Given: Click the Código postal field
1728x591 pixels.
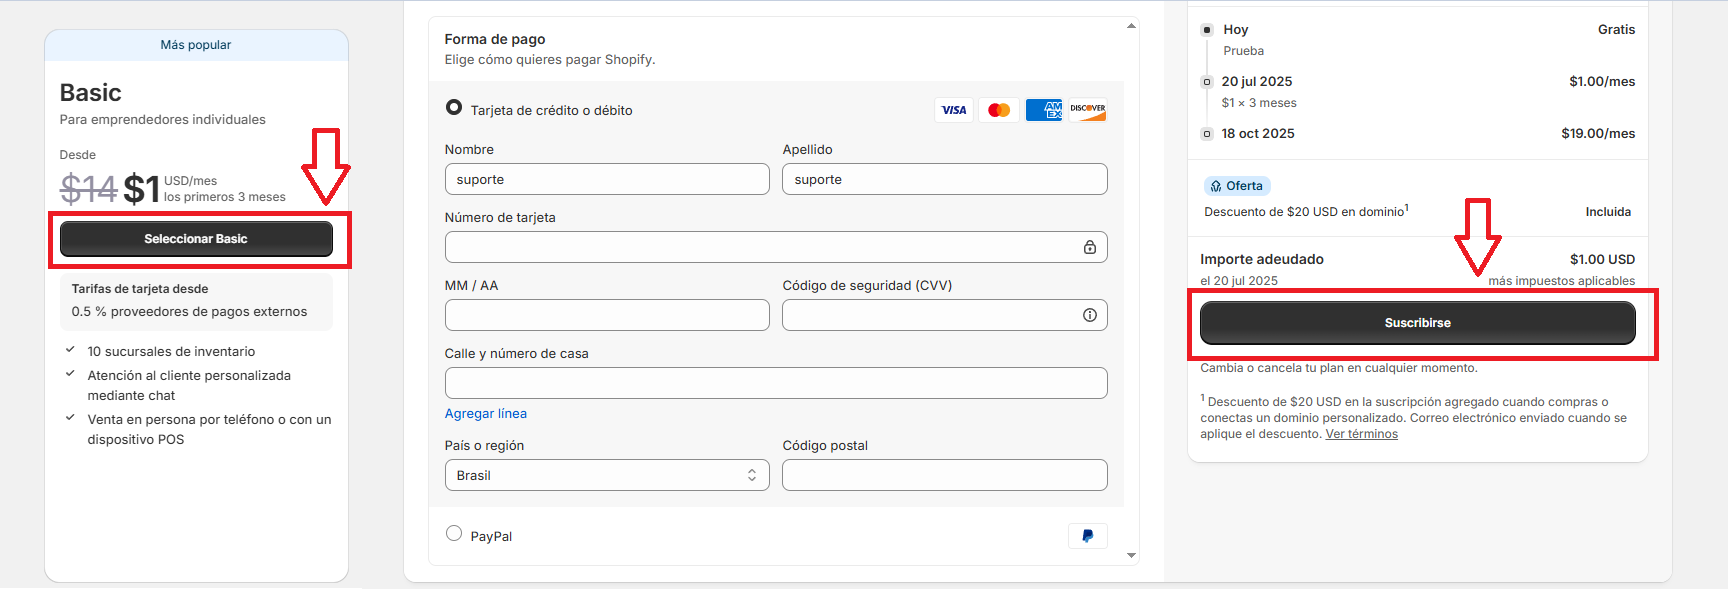Looking at the screenshot, I should [945, 475].
